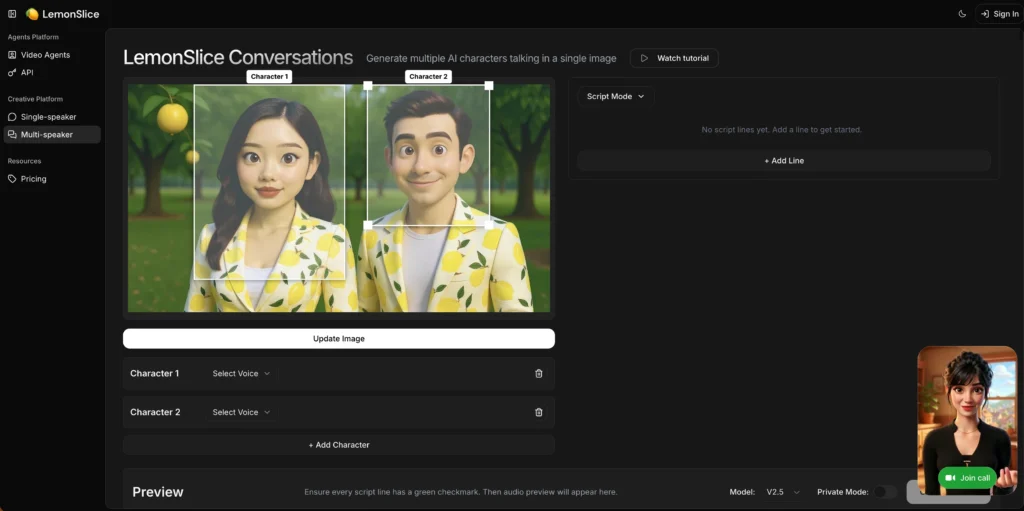
Task: Click top-left handle of Character 2 box
Action: pyautogui.click(x=368, y=86)
